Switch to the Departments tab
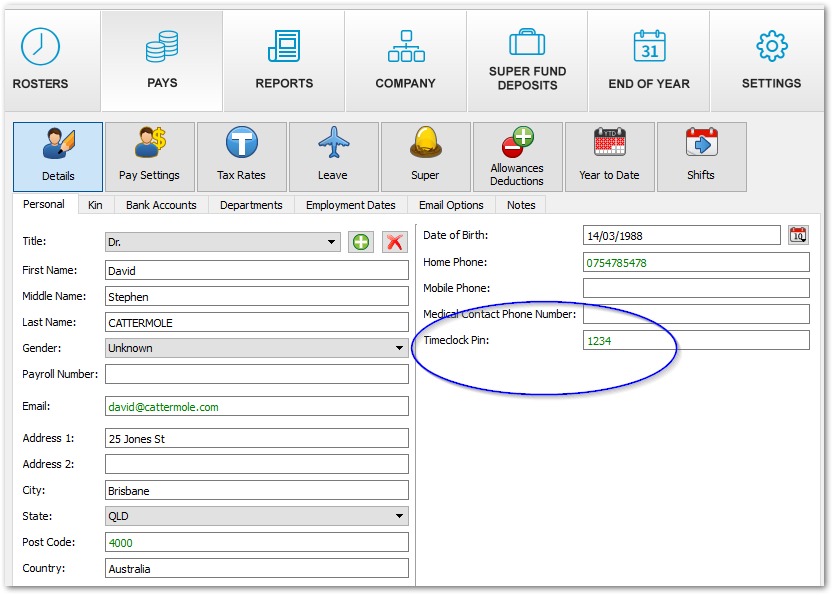 [251, 205]
